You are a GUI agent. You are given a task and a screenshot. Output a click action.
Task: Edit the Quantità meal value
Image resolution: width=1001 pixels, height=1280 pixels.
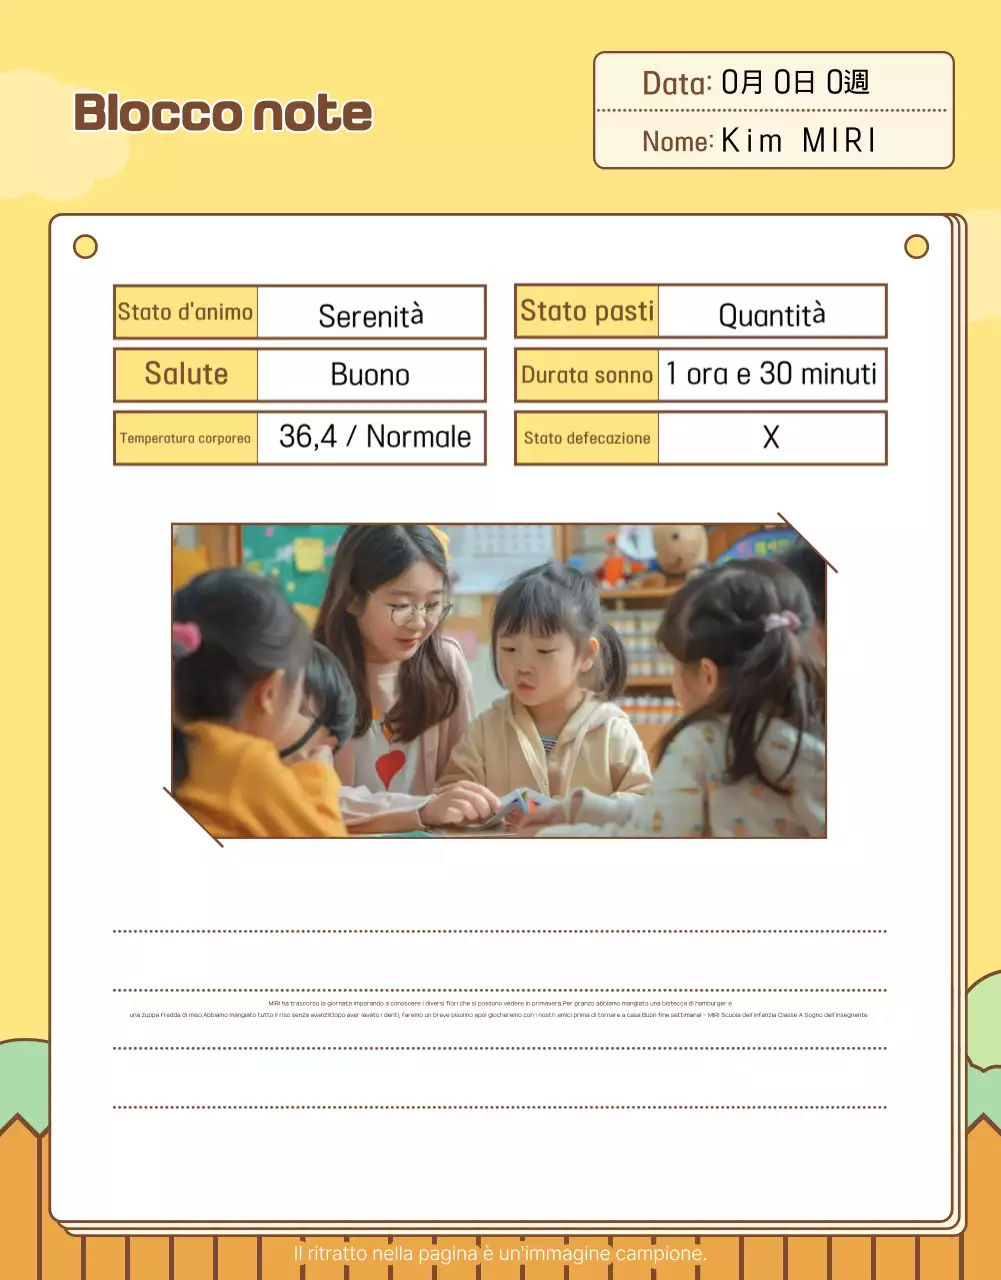[772, 316]
